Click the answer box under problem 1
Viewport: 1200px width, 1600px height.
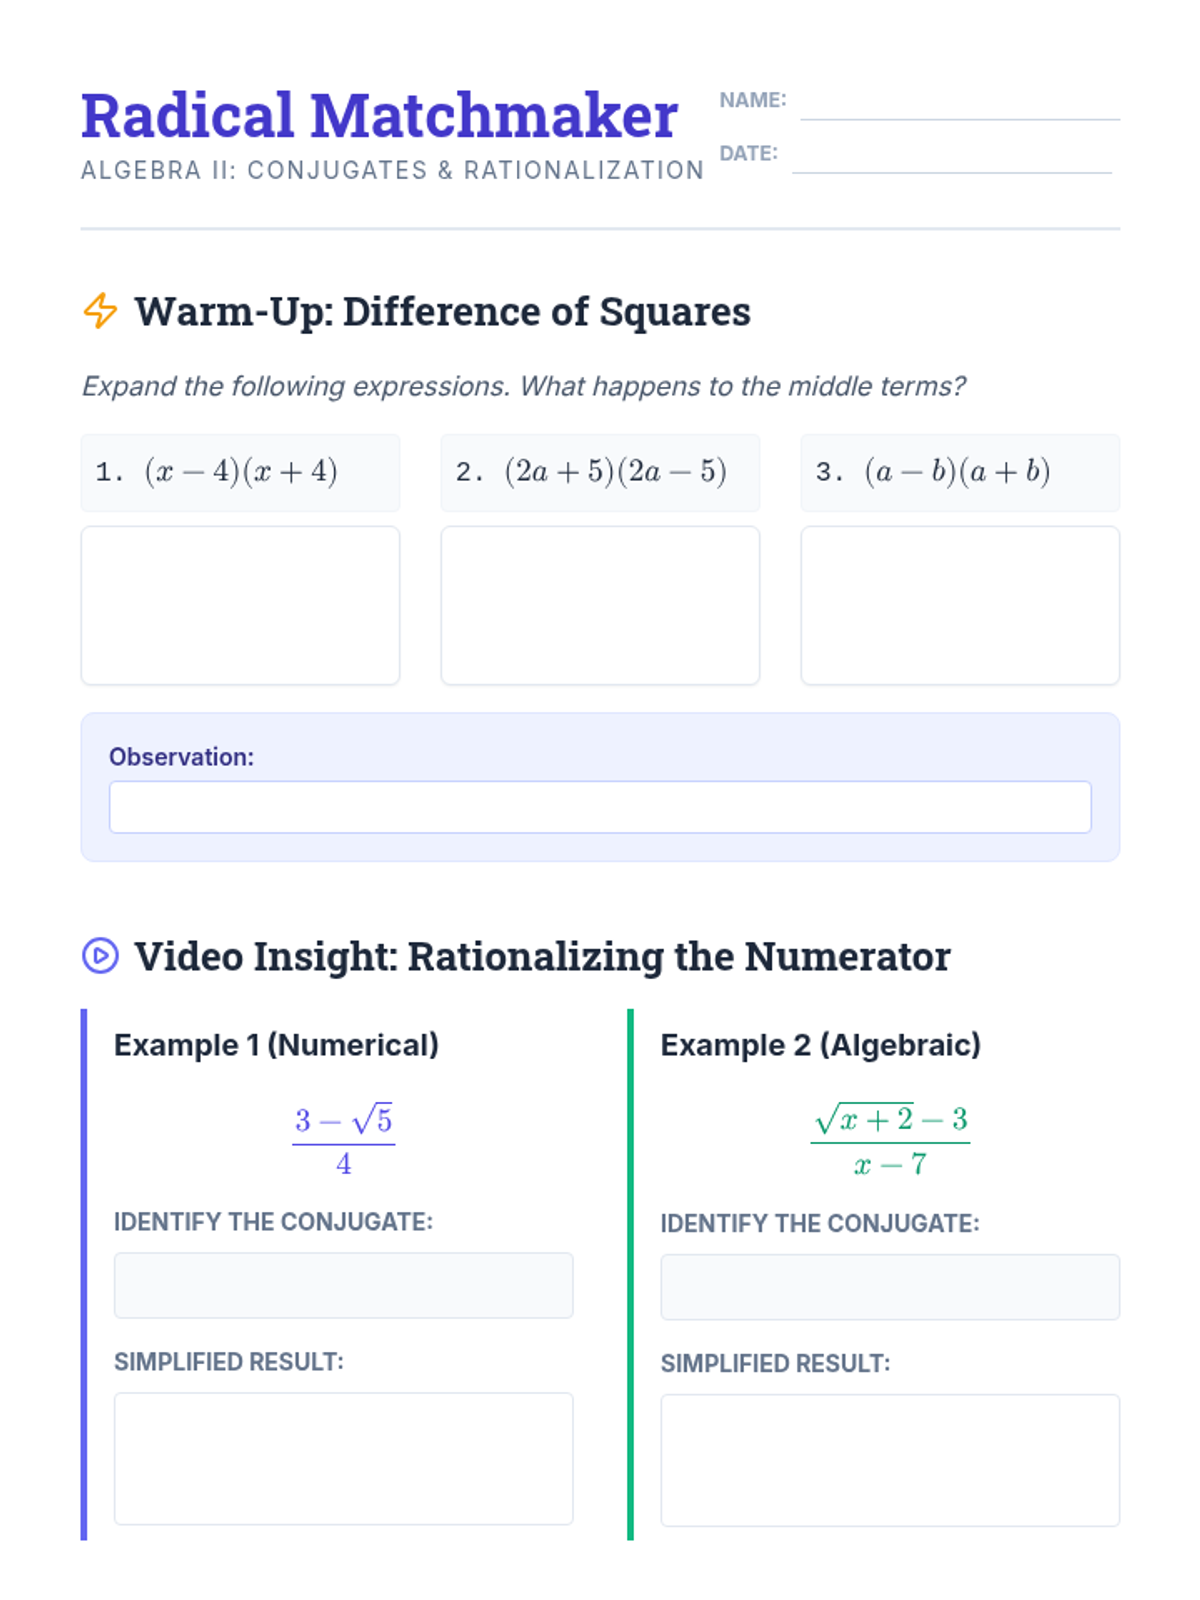(x=240, y=606)
